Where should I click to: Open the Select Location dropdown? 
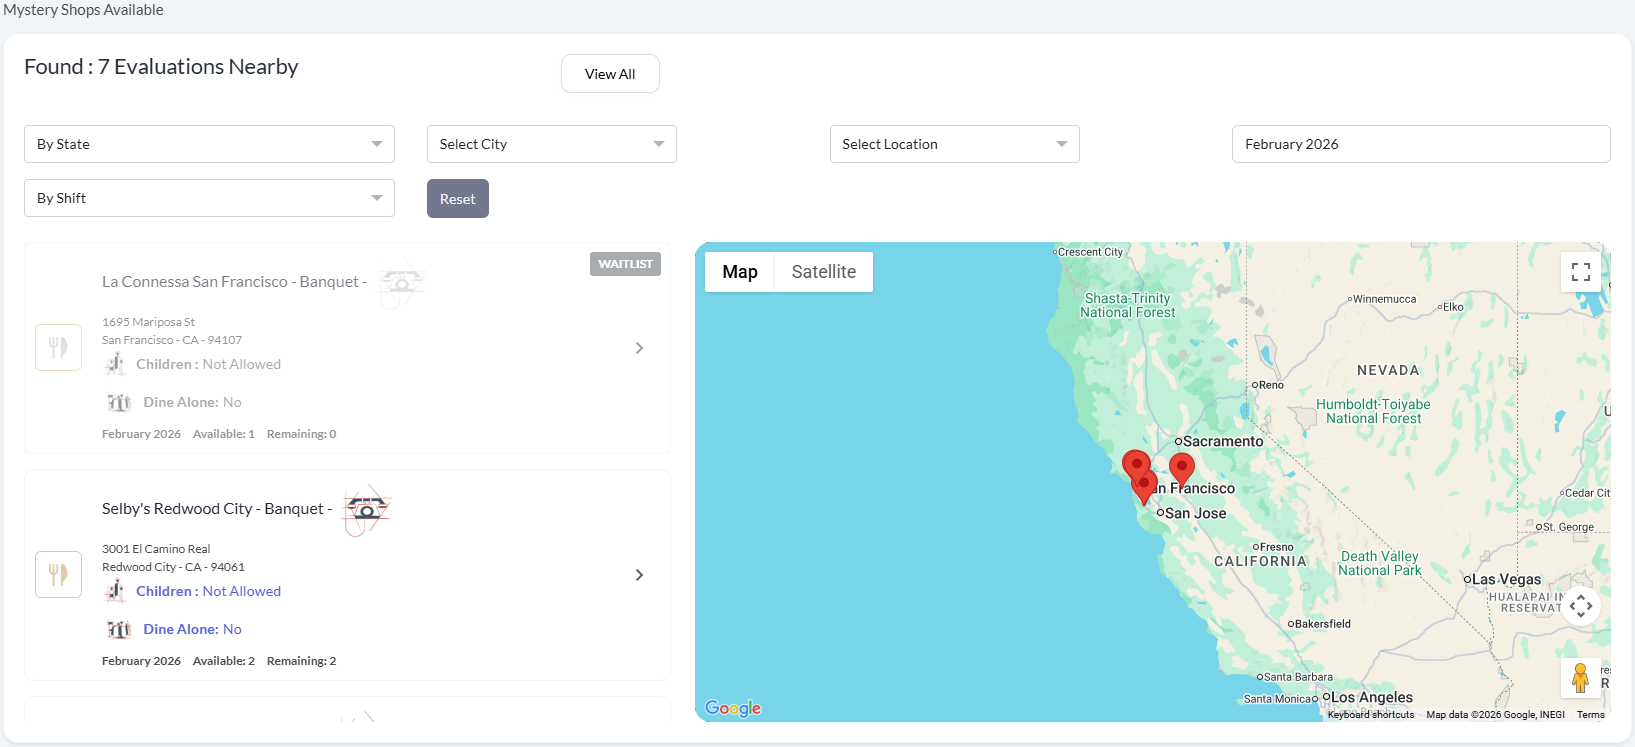[954, 144]
